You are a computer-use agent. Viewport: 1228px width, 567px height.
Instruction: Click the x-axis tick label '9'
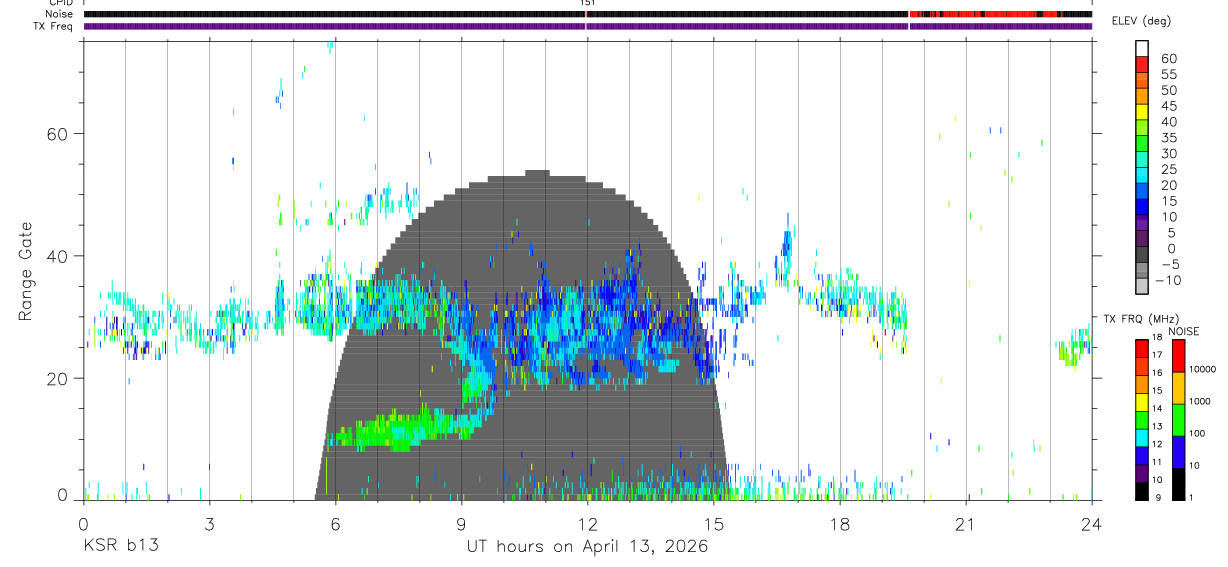click(x=461, y=523)
